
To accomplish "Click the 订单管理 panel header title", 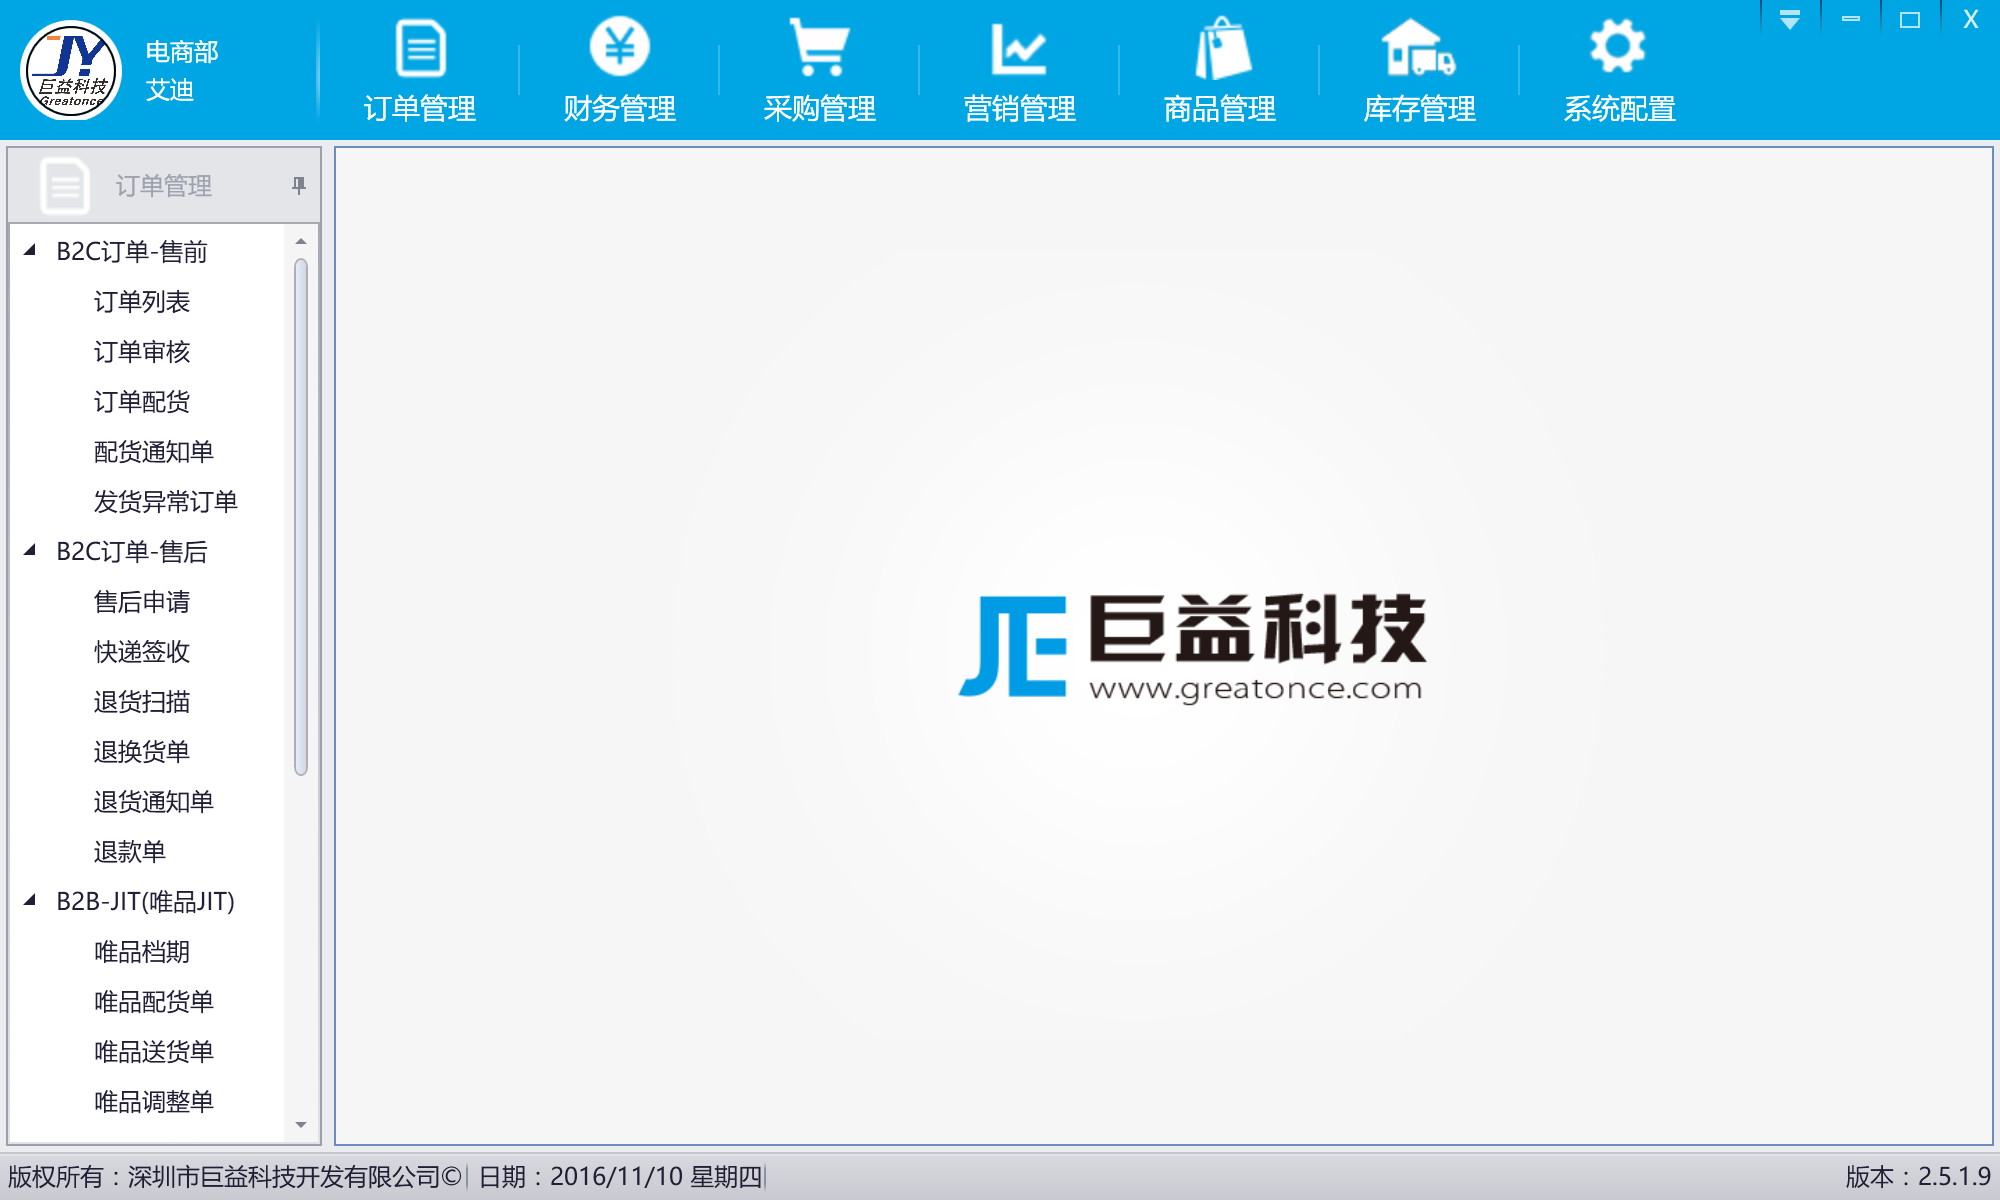I will pos(164,185).
